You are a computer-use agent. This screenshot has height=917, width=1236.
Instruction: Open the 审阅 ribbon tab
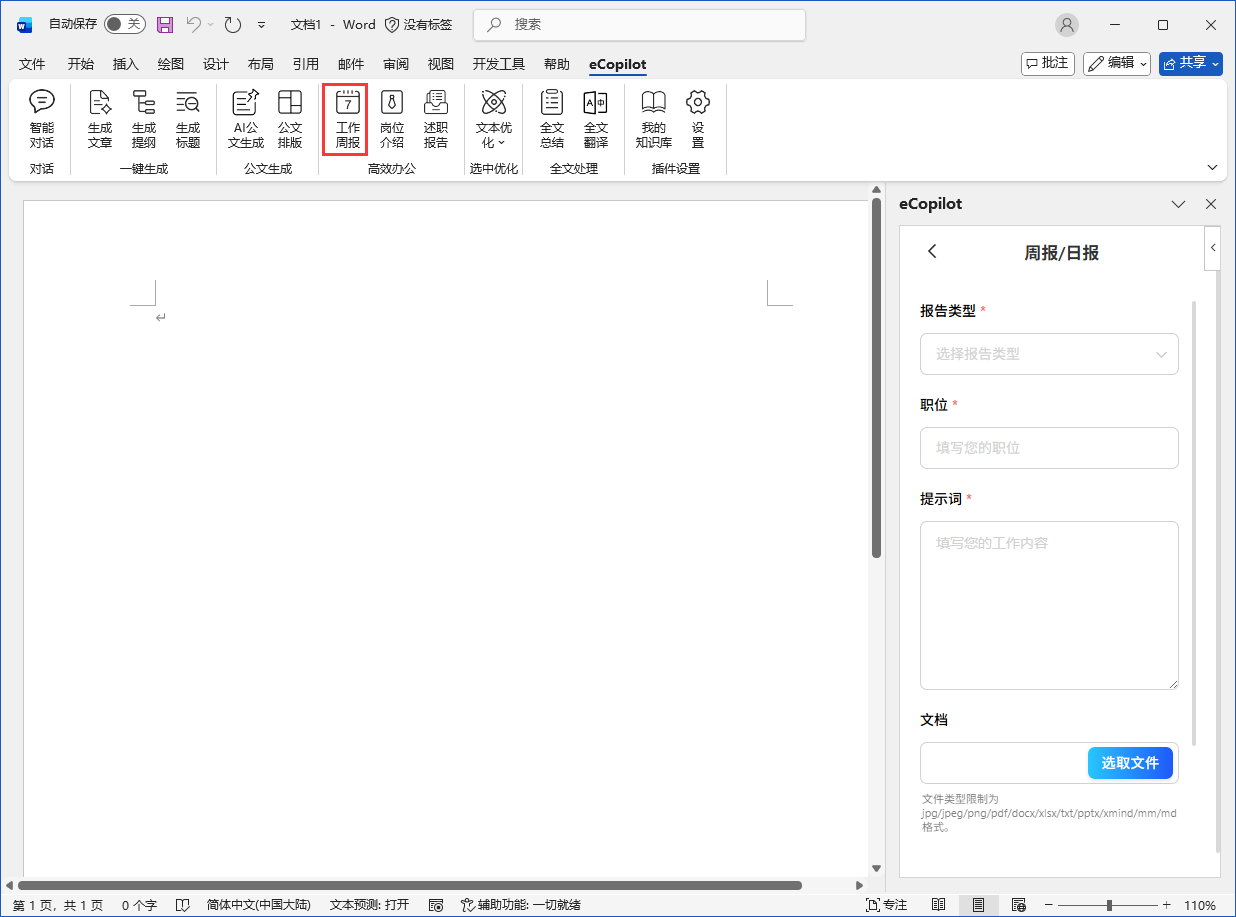coord(396,64)
